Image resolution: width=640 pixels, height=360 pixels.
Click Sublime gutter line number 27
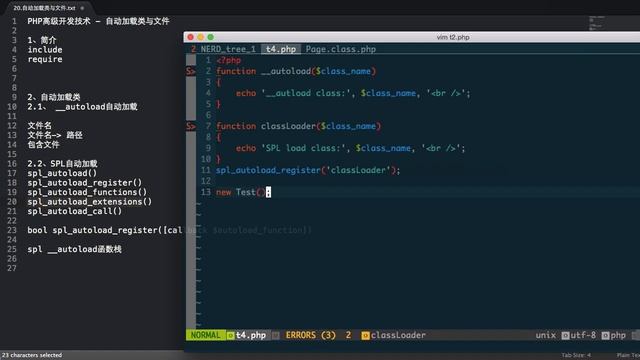[x=12, y=268]
